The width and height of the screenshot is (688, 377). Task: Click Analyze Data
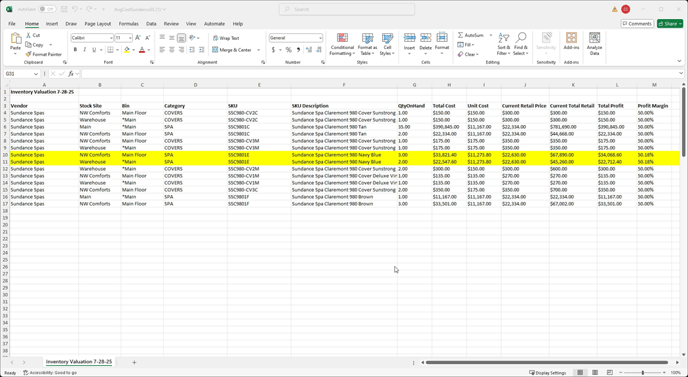click(x=595, y=43)
